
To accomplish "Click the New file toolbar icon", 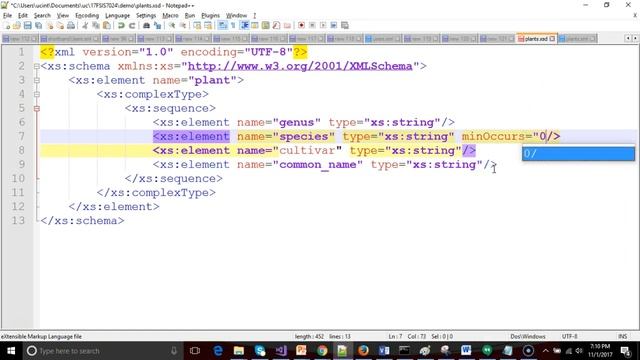I will (7, 25).
